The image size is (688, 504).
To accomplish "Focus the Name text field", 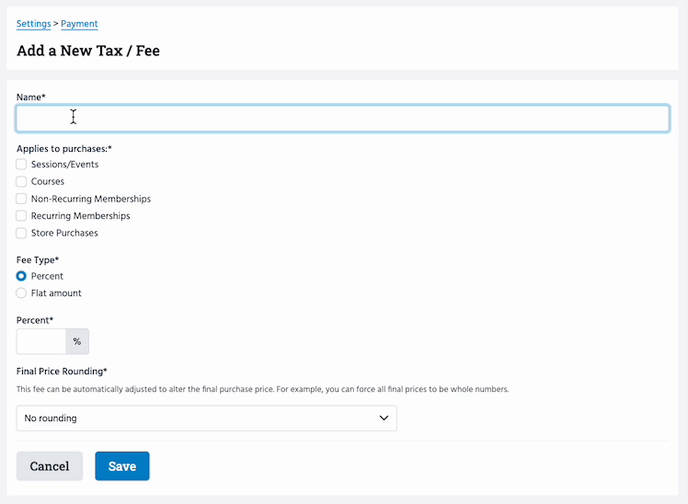I will pyautogui.click(x=342, y=118).
